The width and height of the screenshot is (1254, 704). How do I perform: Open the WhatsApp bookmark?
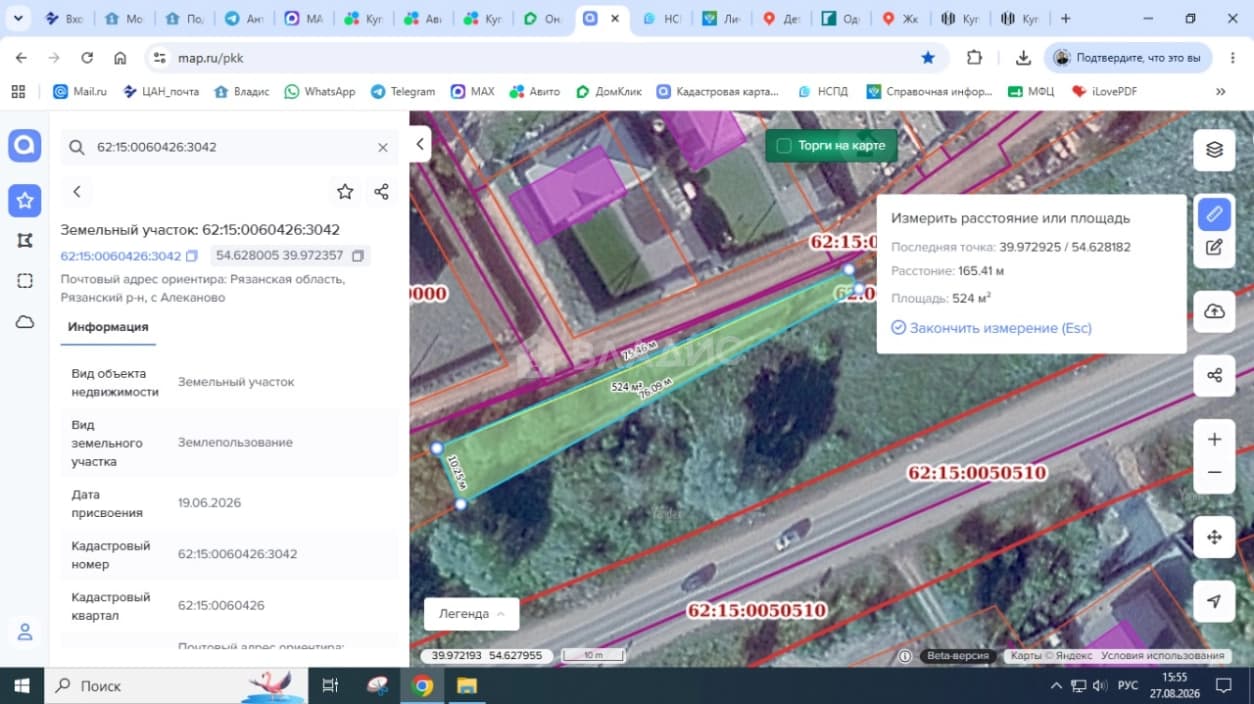coord(320,91)
